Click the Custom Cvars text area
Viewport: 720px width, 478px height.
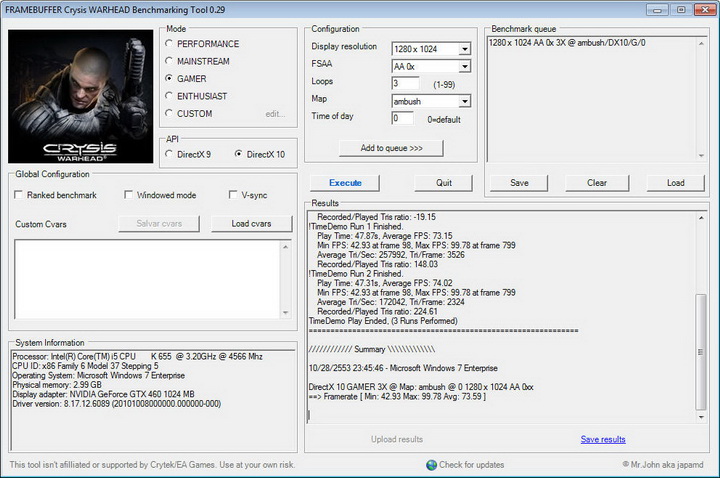point(147,279)
